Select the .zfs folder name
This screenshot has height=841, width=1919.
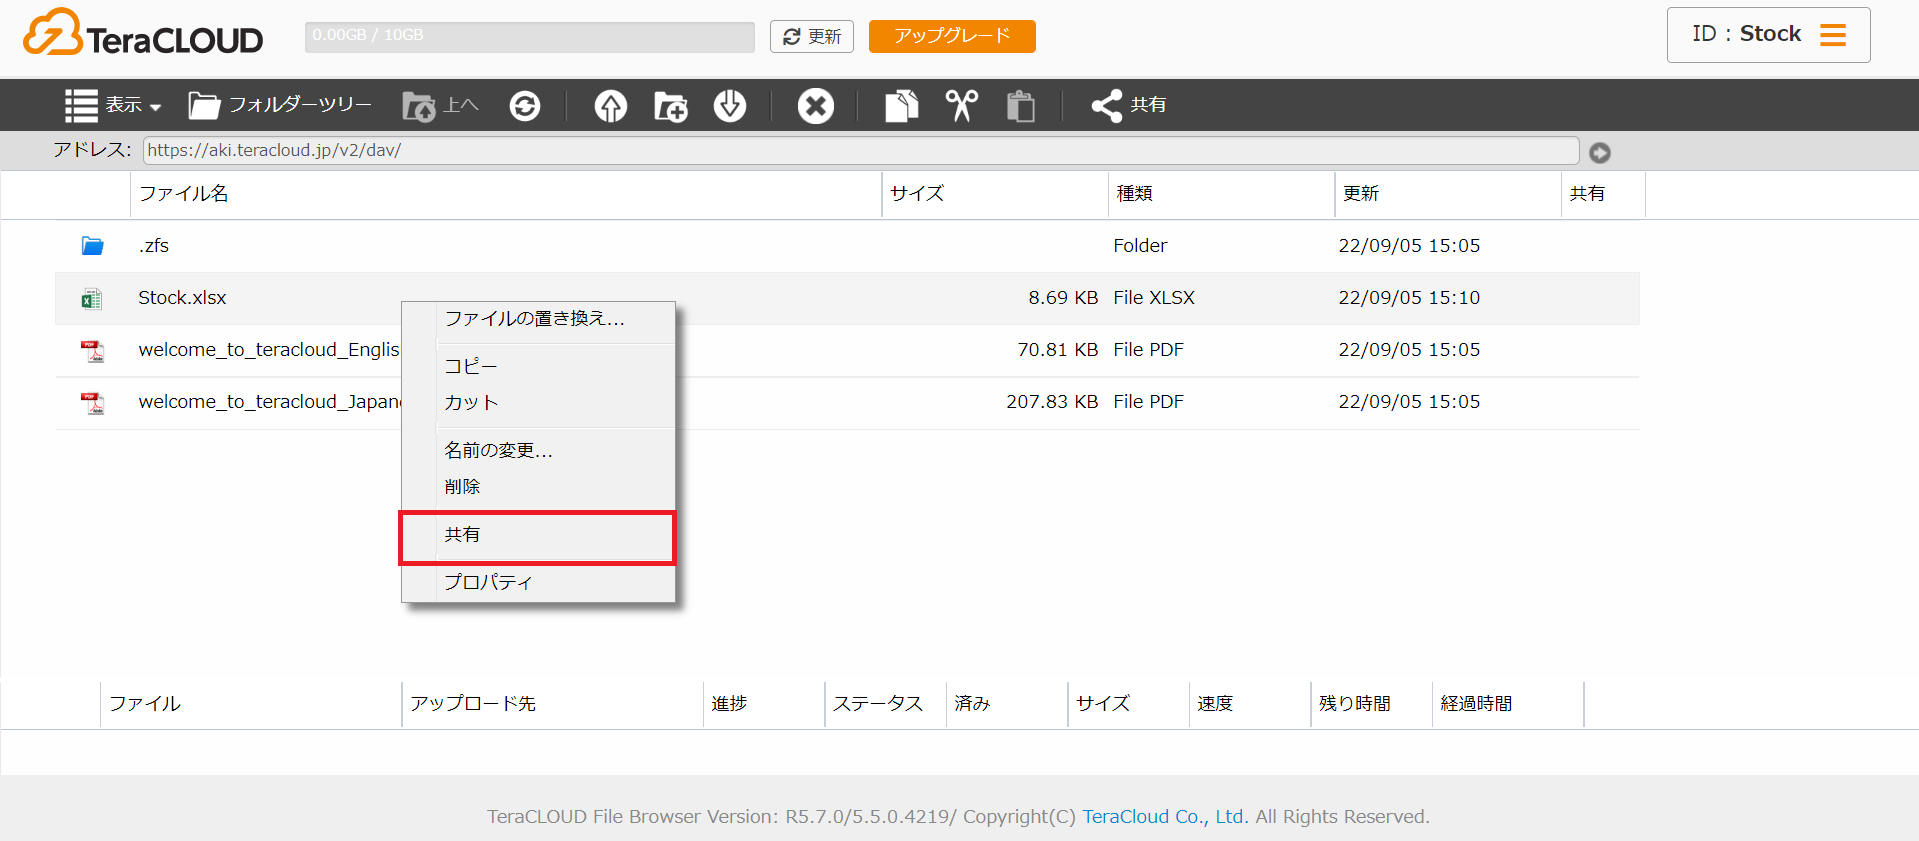pyautogui.click(x=154, y=246)
